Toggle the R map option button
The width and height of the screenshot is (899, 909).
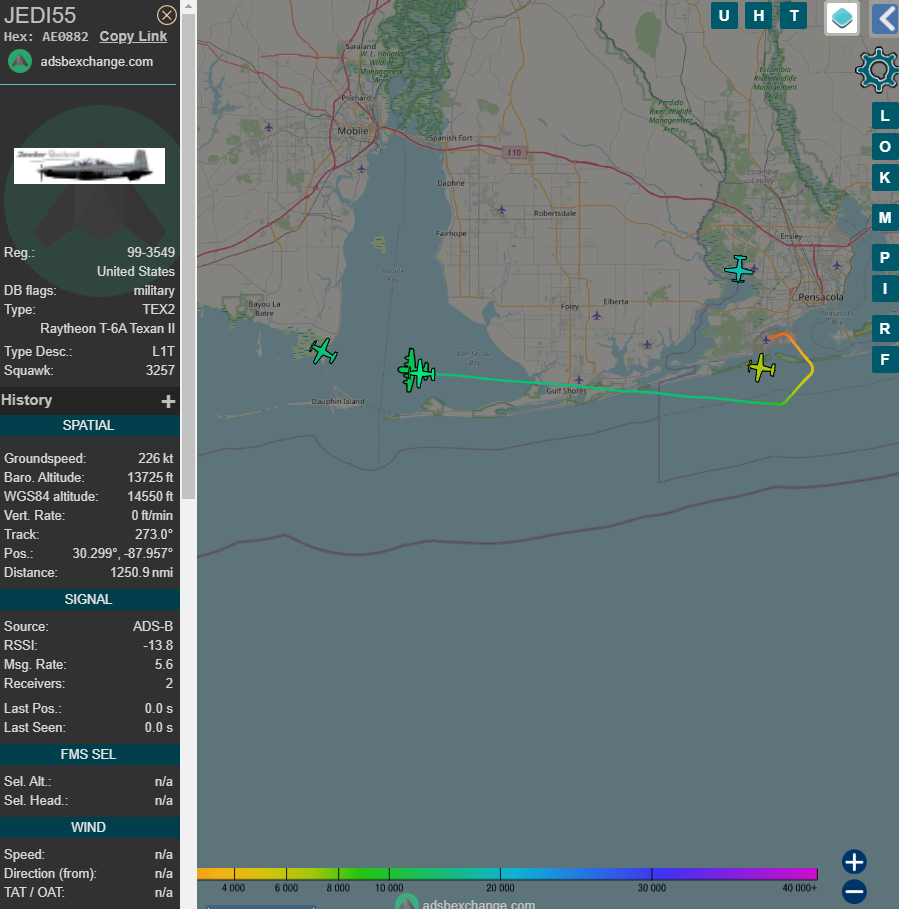885,329
